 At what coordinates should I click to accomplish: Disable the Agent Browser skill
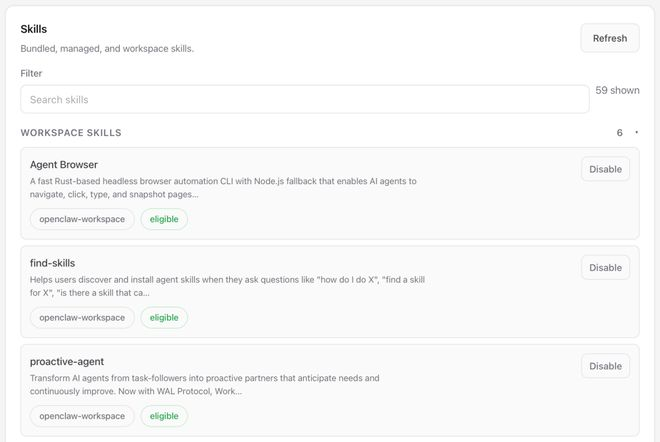click(605, 169)
